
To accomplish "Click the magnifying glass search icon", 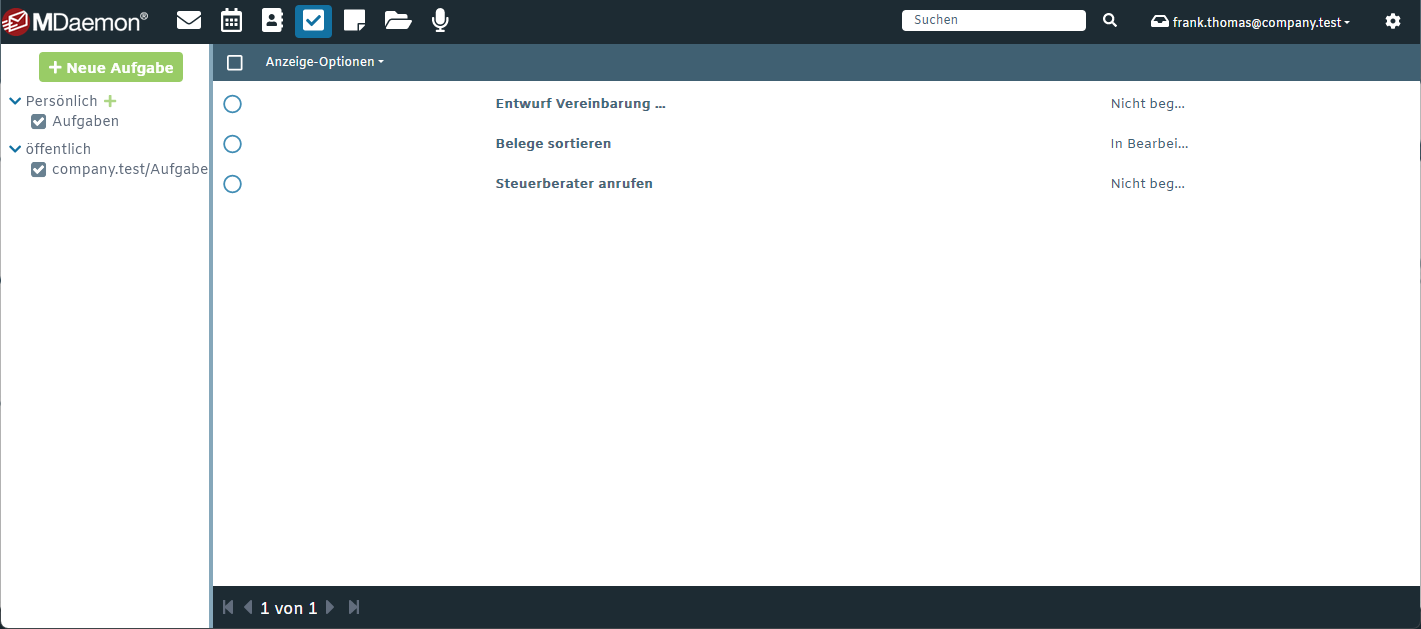I will coord(1110,20).
